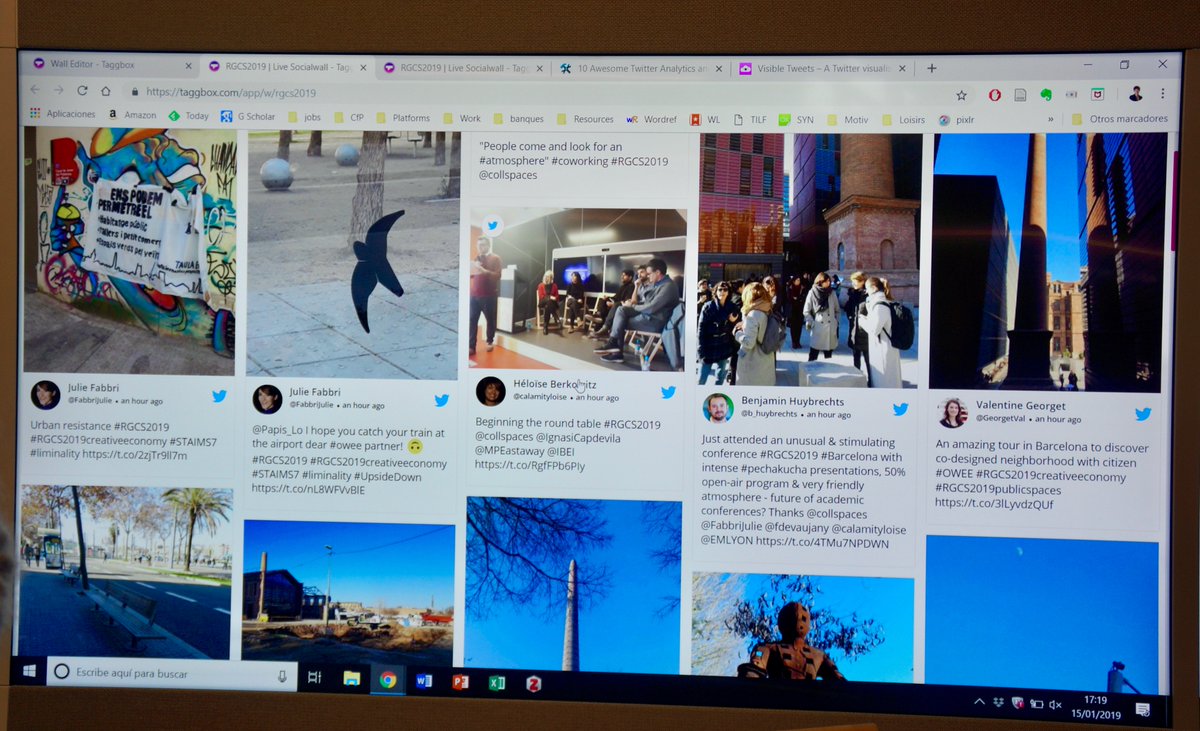Open the Windows Start menu
Image resolution: width=1200 pixels, height=731 pixels.
click(29, 671)
